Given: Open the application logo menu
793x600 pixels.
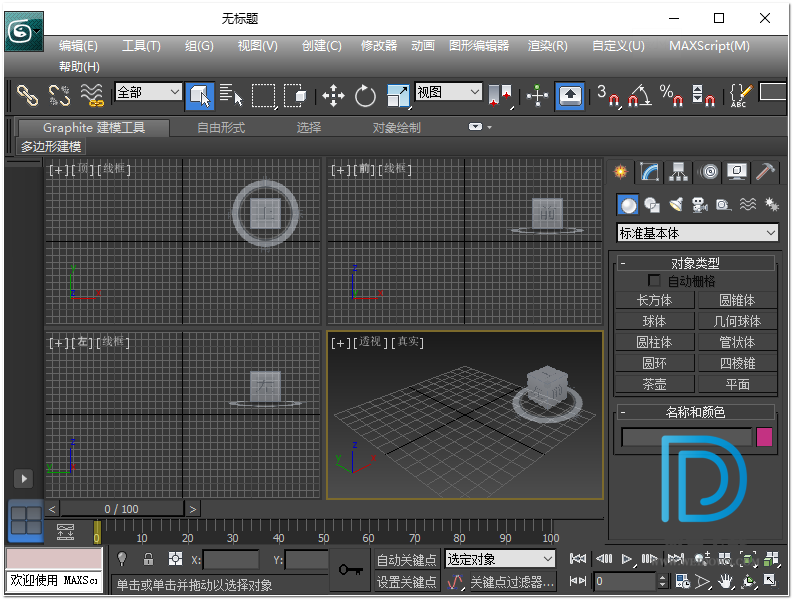Looking at the screenshot, I should point(24,31).
